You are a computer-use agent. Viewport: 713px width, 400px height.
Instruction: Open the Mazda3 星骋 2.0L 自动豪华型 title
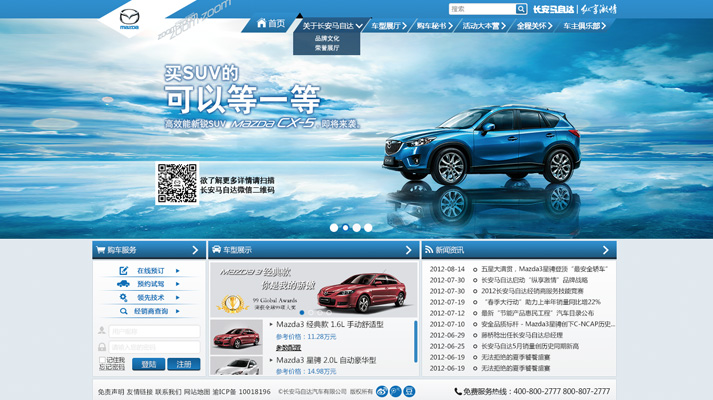326,360
